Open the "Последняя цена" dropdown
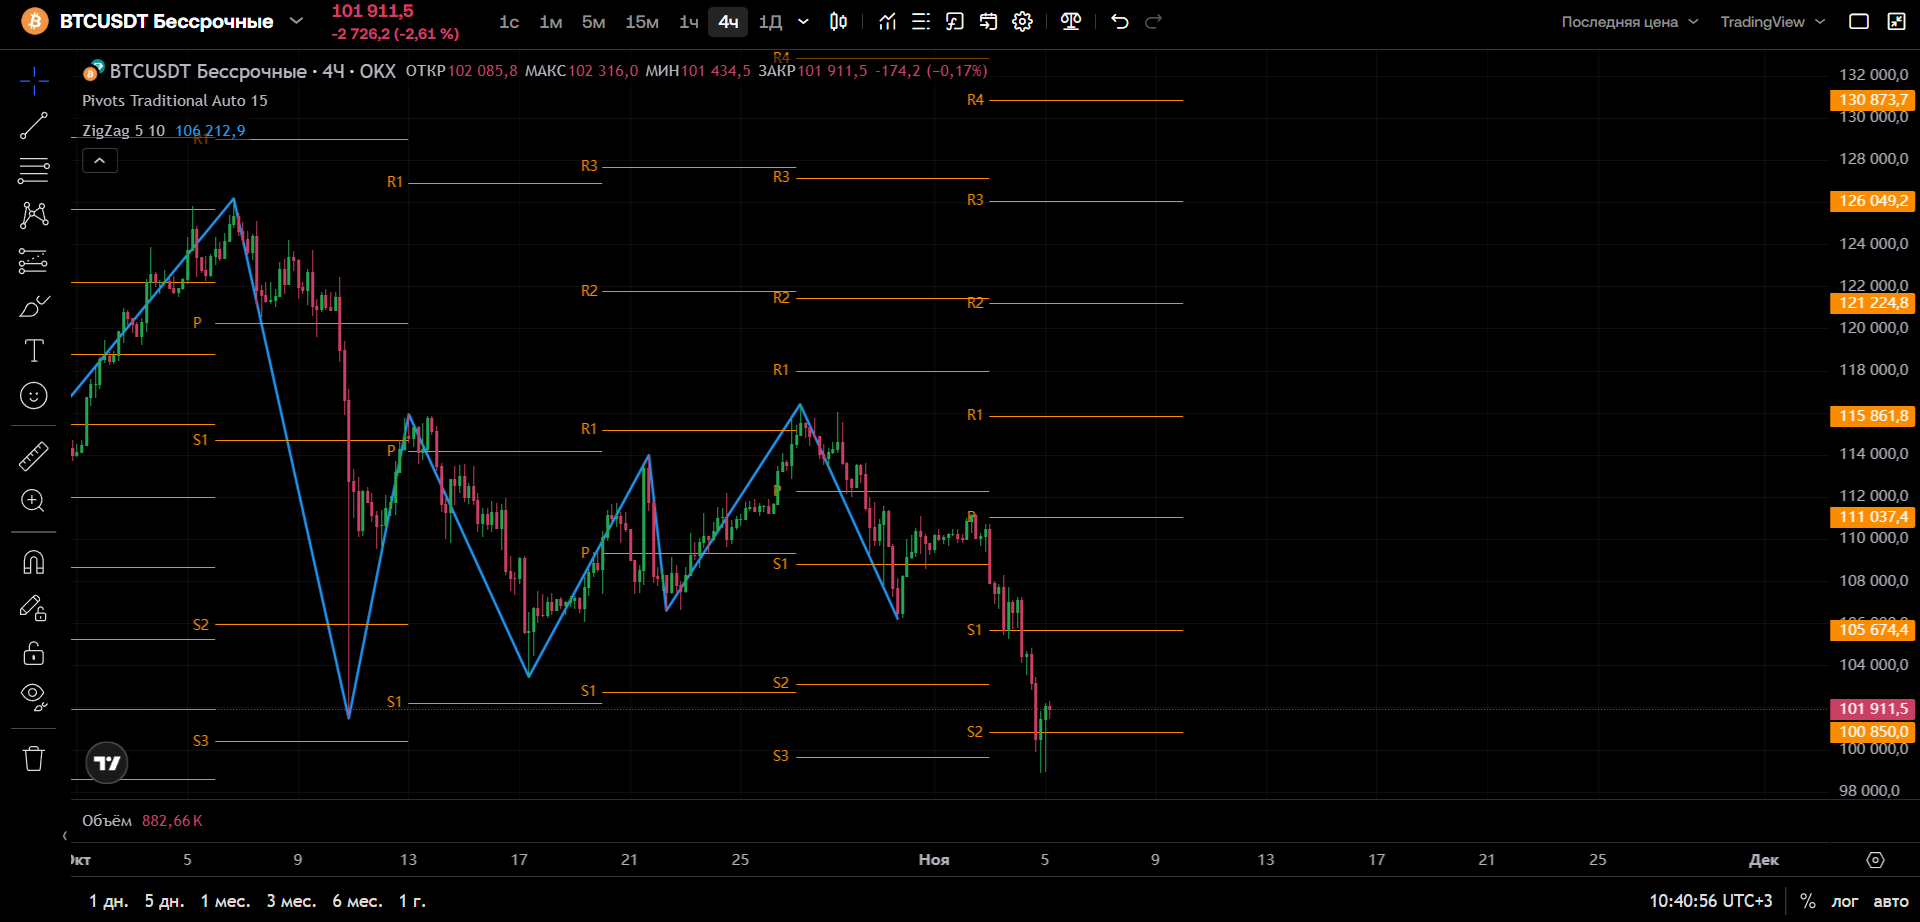 pos(1630,22)
